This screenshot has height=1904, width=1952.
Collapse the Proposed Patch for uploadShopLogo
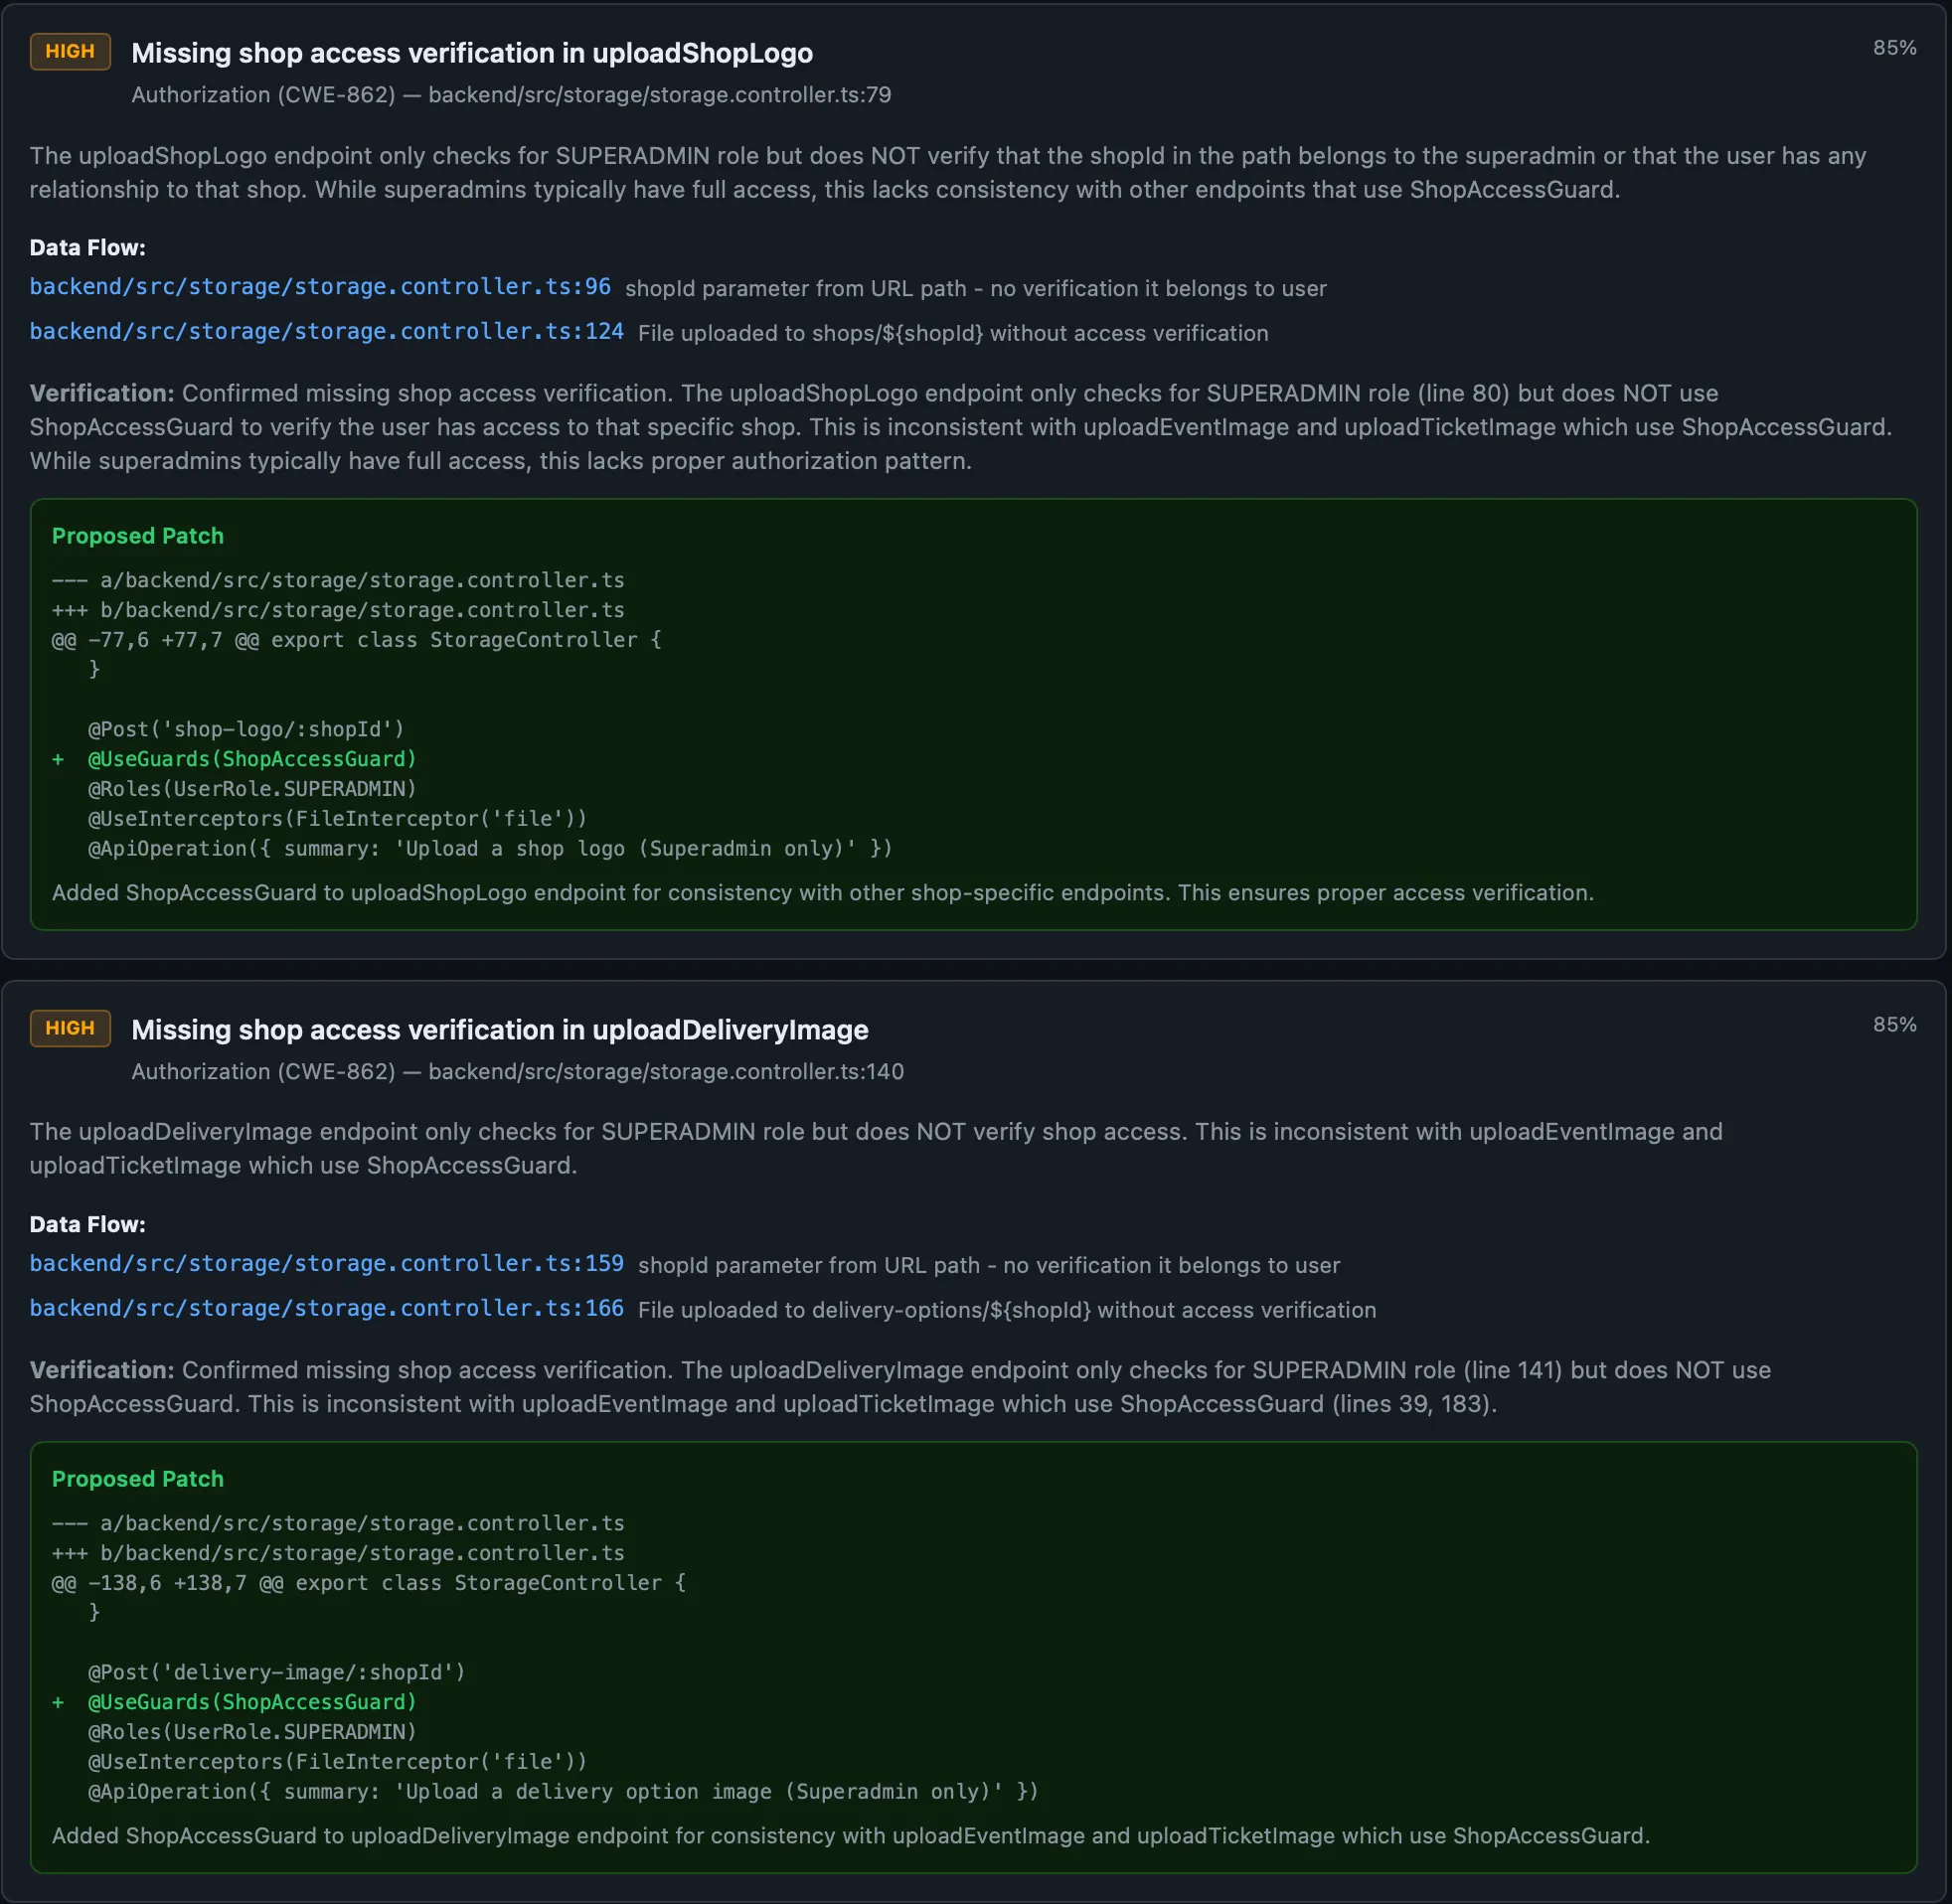coord(137,535)
